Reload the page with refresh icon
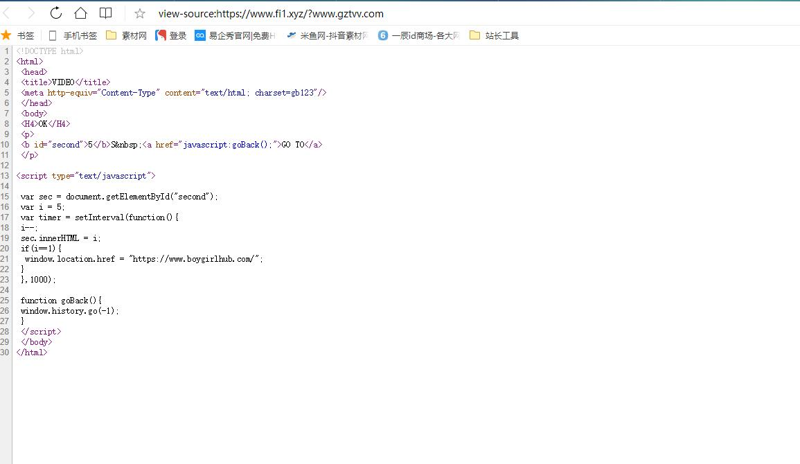 (x=56, y=13)
